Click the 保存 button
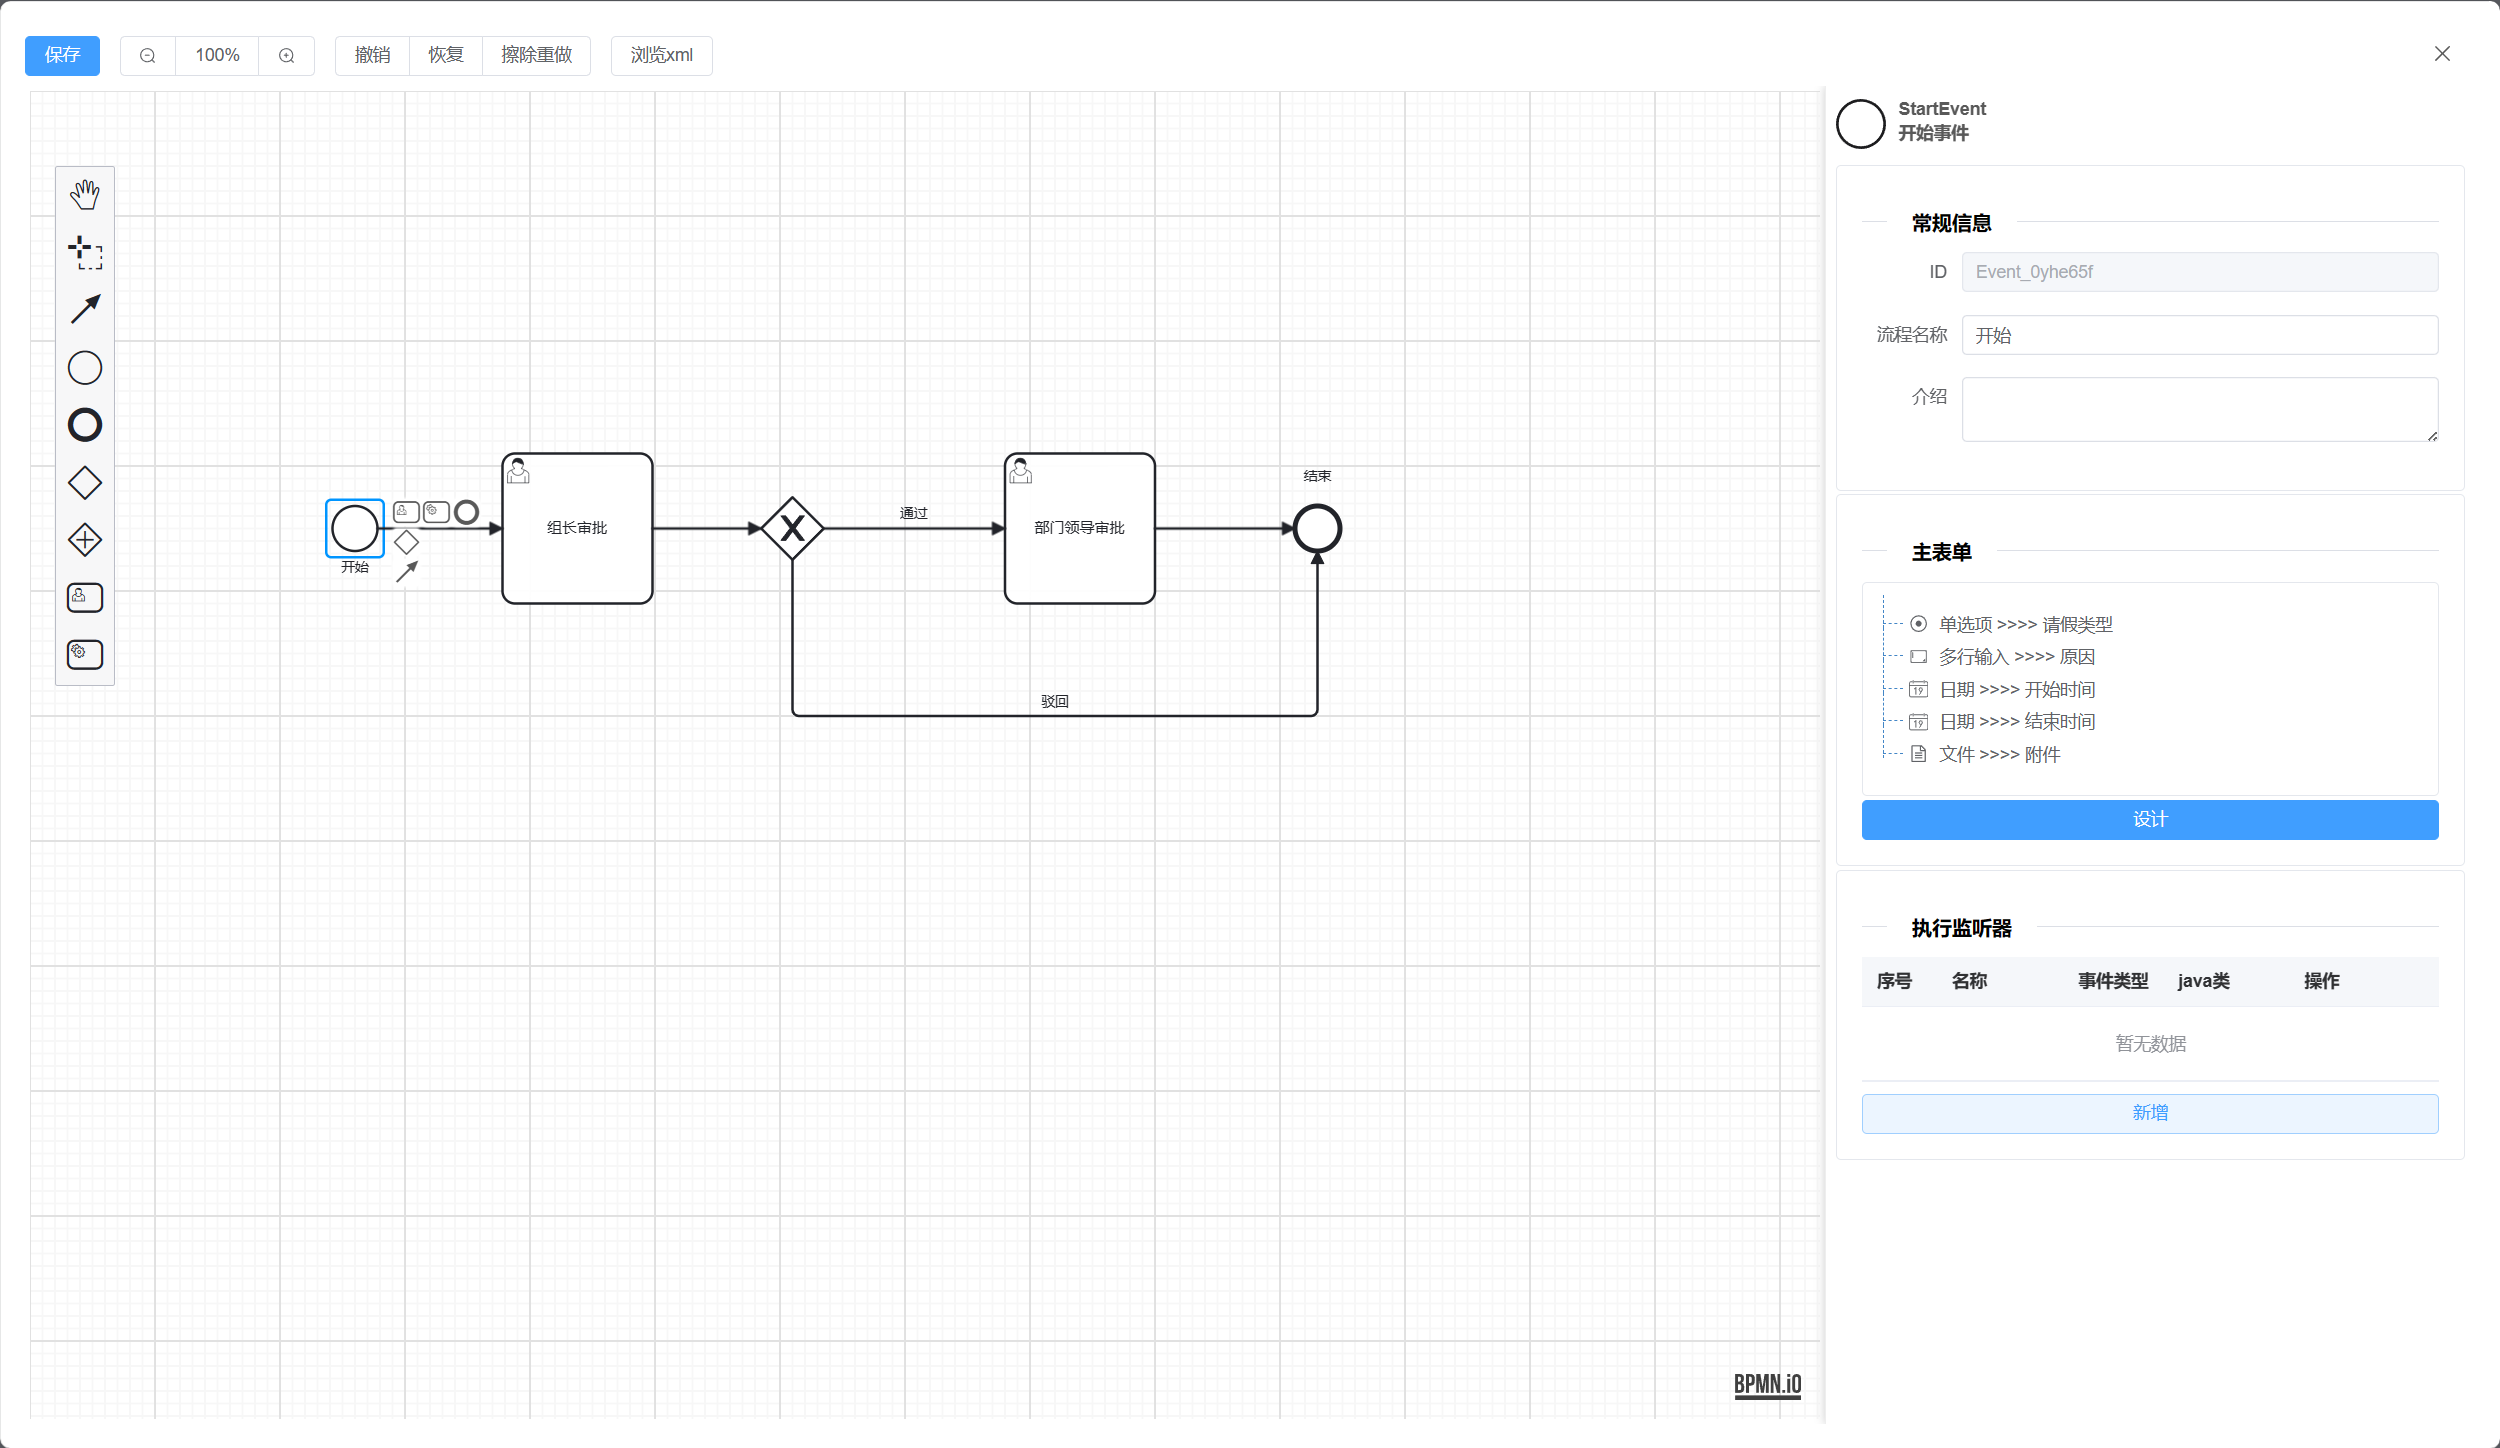 click(62, 56)
